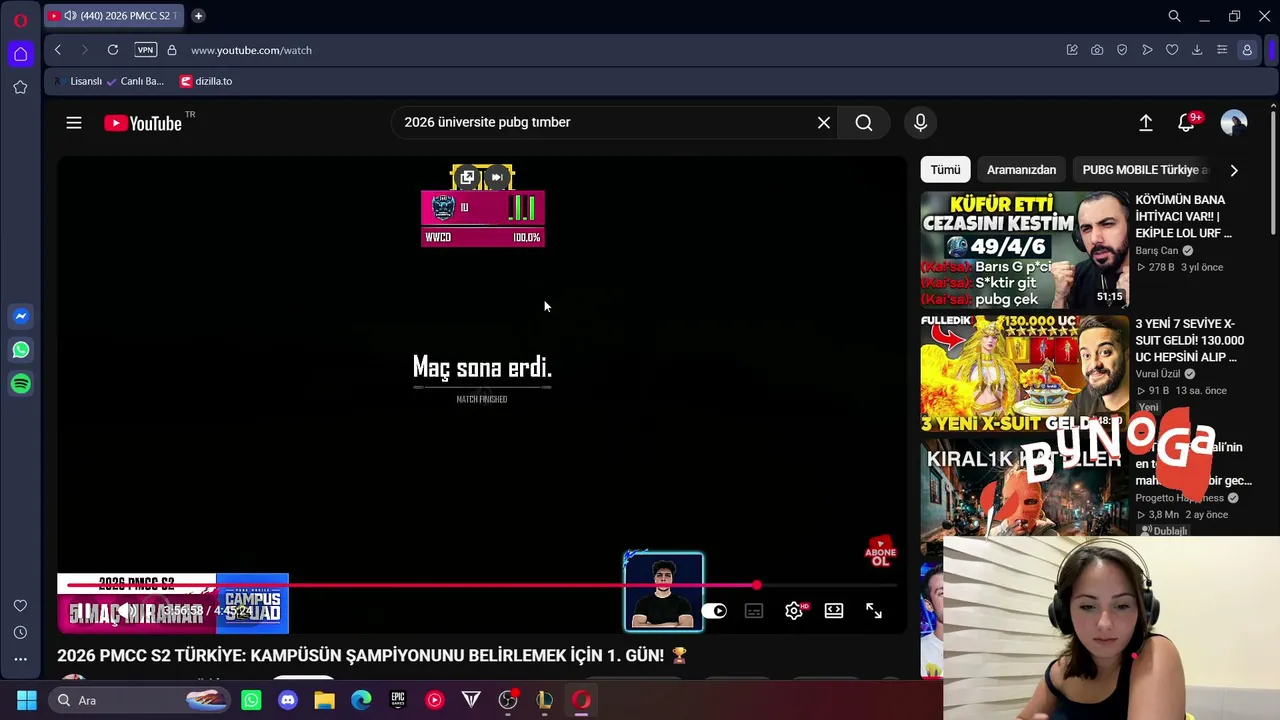Viewport: 1280px width, 720px height.
Task: Open sidebar setup three-dots menu
Action: coord(20,660)
